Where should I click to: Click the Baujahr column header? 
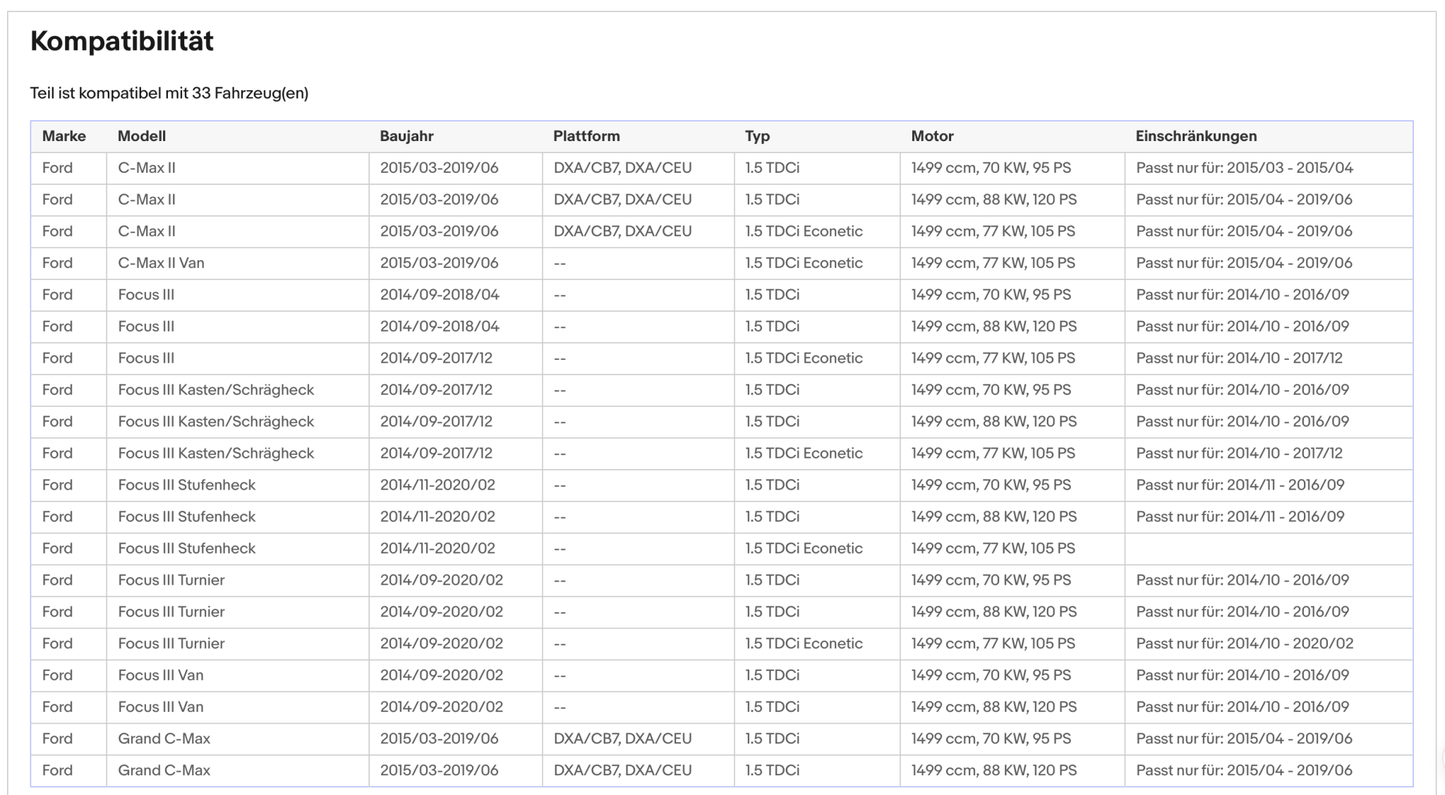407,136
